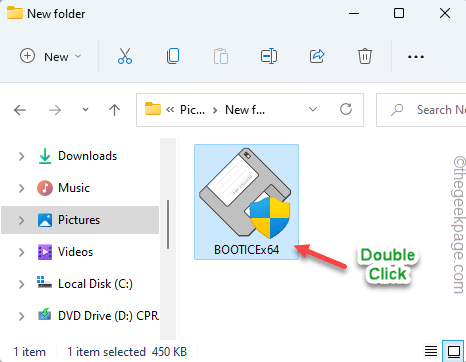
Task: Click the search magnifier icon
Action: pos(397,110)
